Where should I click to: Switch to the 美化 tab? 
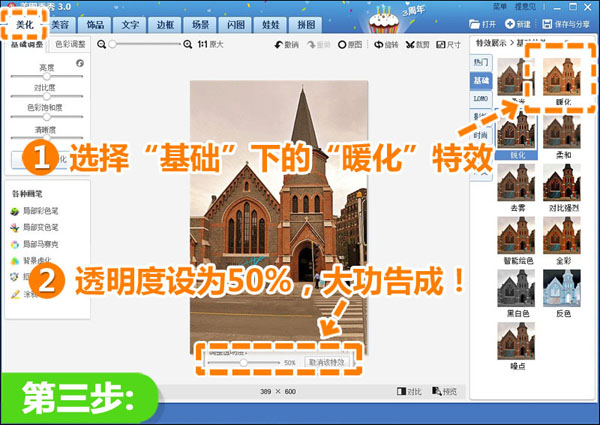point(24,25)
